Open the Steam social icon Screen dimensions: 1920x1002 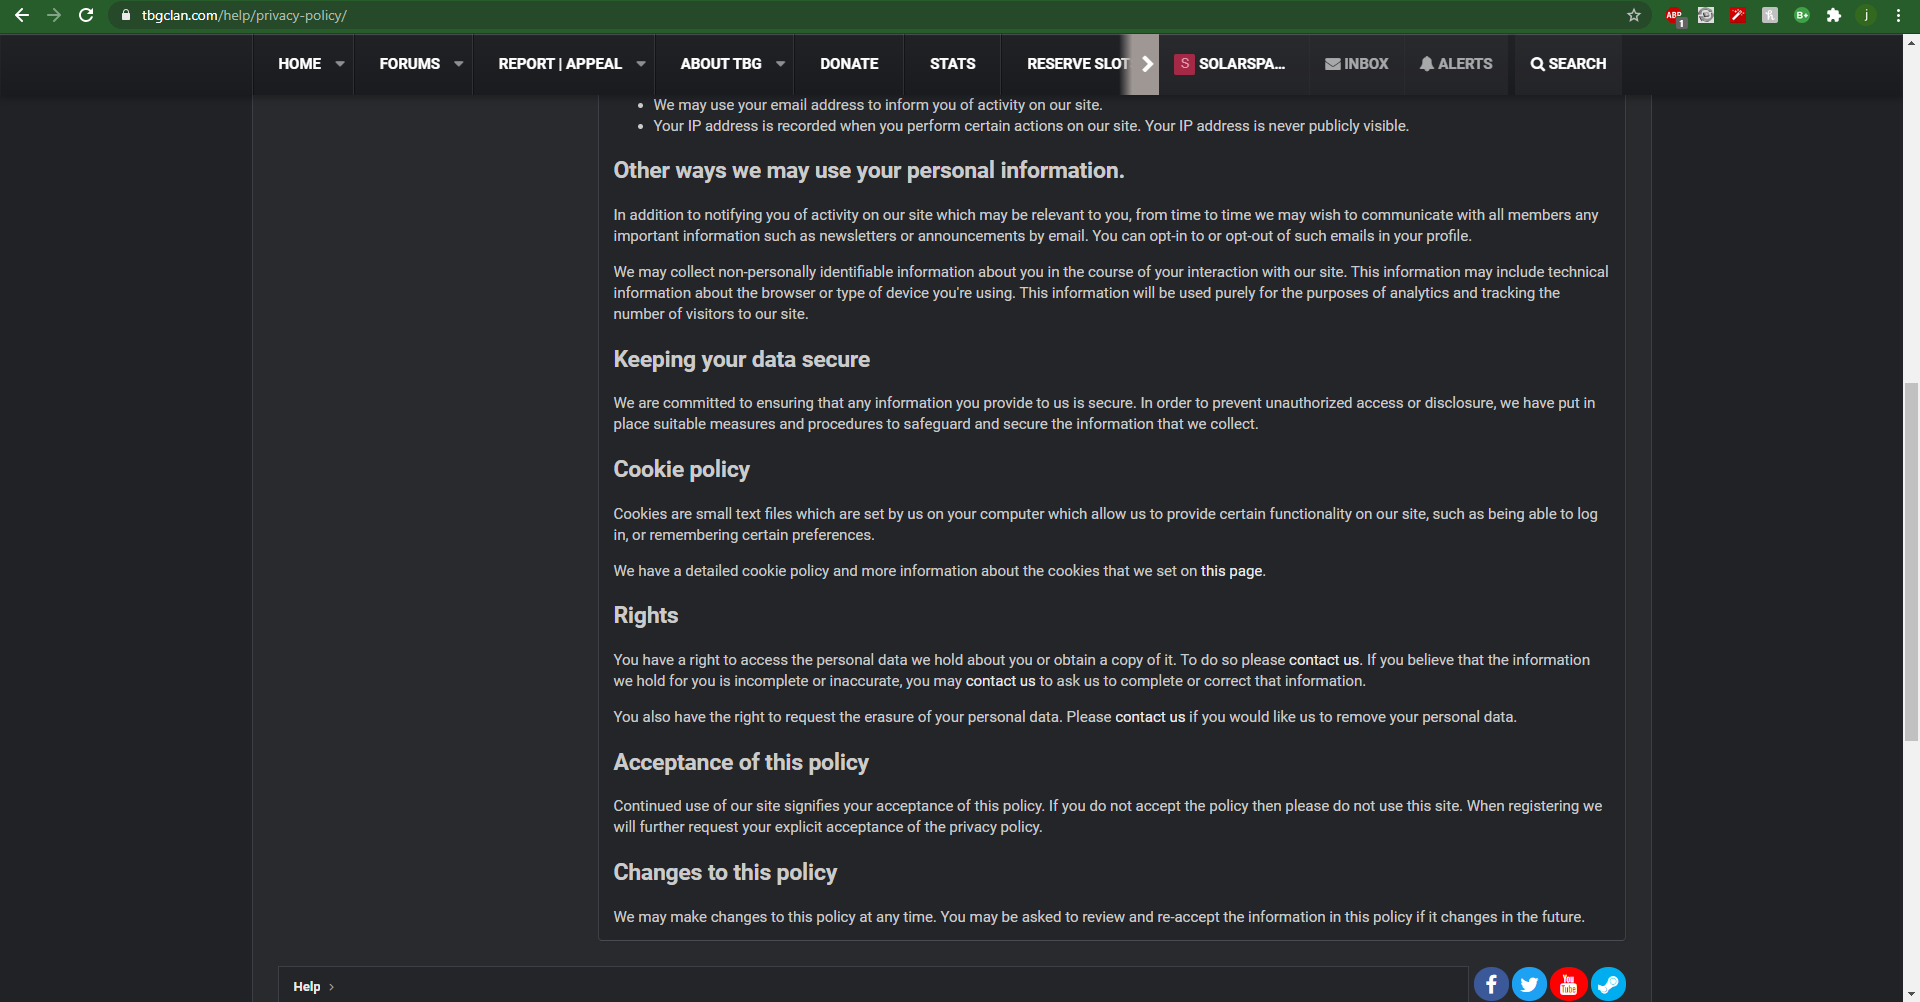(1608, 985)
